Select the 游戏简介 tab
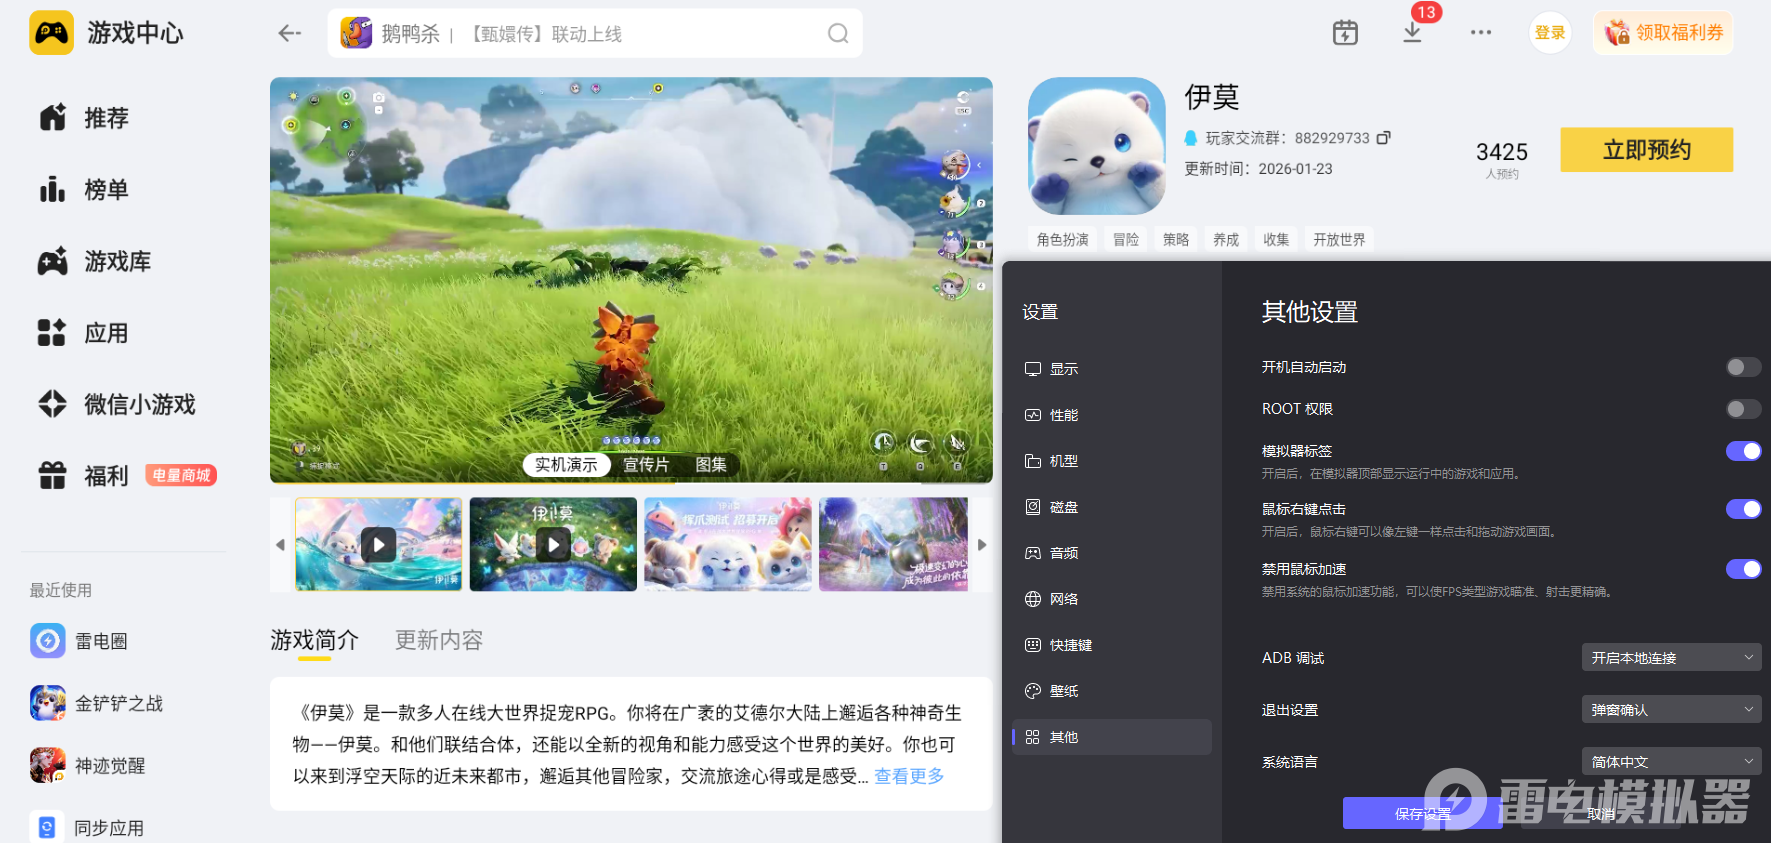This screenshot has width=1771, height=843. coord(314,640)
